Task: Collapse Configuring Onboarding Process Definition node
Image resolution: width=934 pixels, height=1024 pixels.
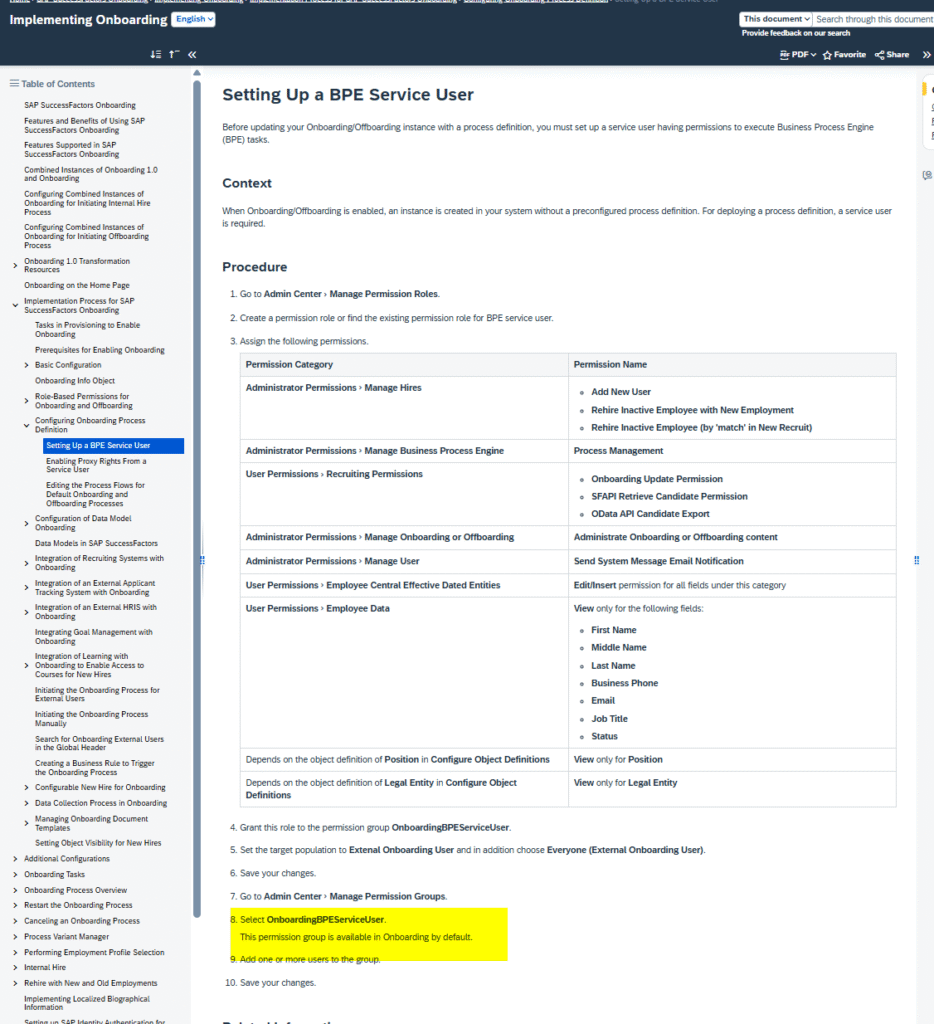Action: tap(27, 425)
